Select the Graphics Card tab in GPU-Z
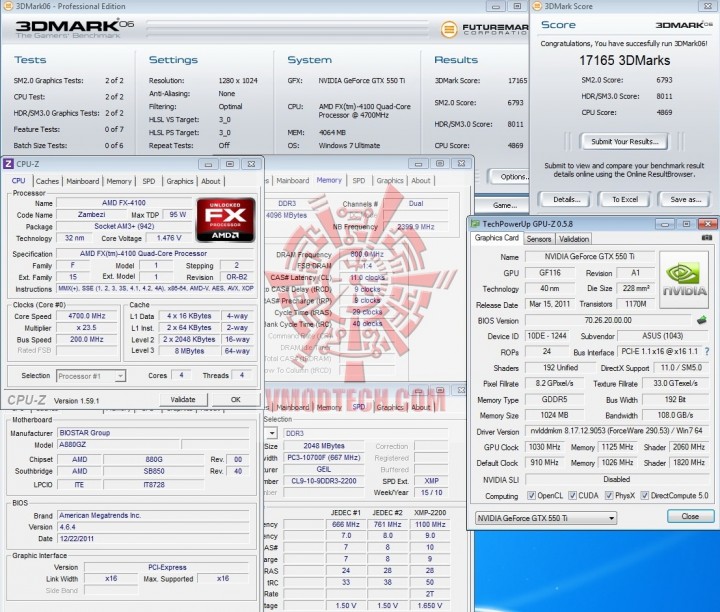Screen dimensions: 720x612 tap(496, 238)
